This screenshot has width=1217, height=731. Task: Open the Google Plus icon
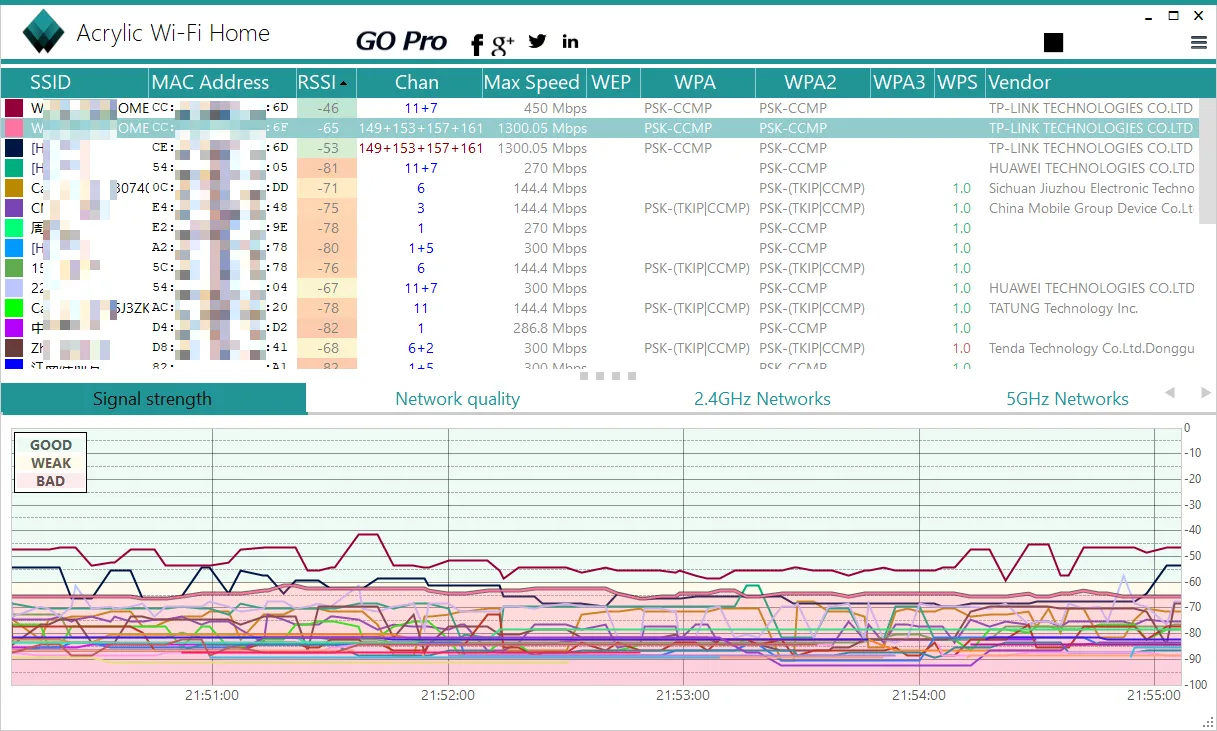coord(503,43)
